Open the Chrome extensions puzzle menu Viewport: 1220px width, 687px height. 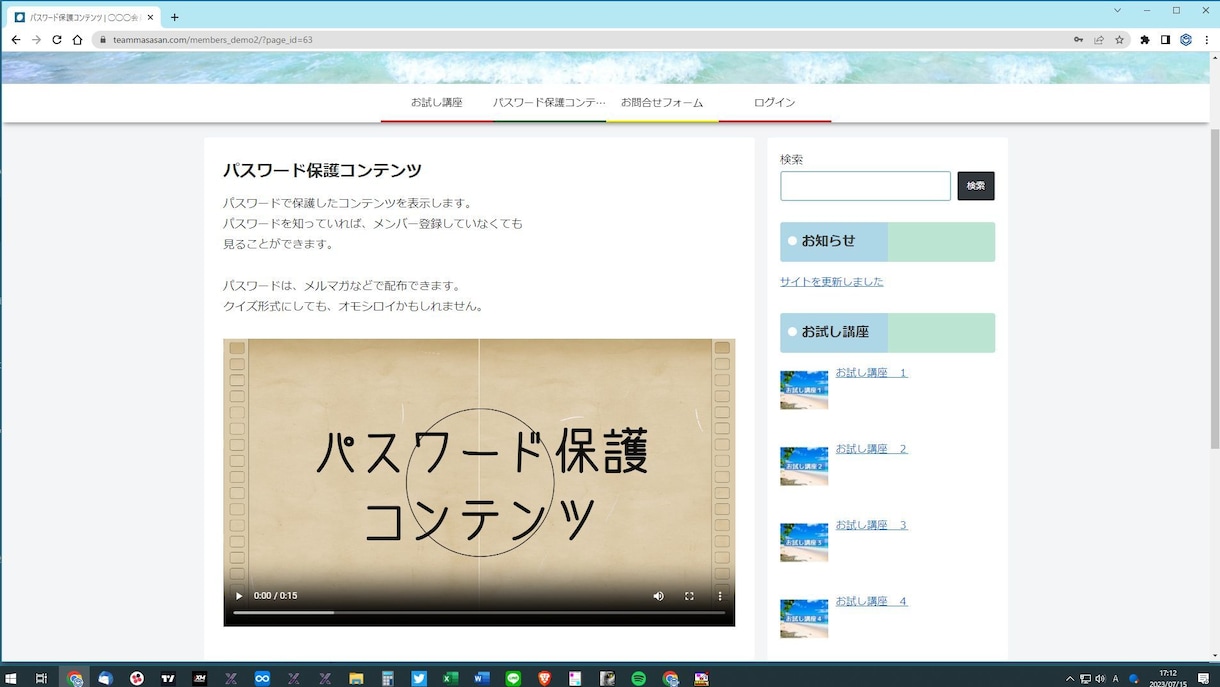point(1145,40)
